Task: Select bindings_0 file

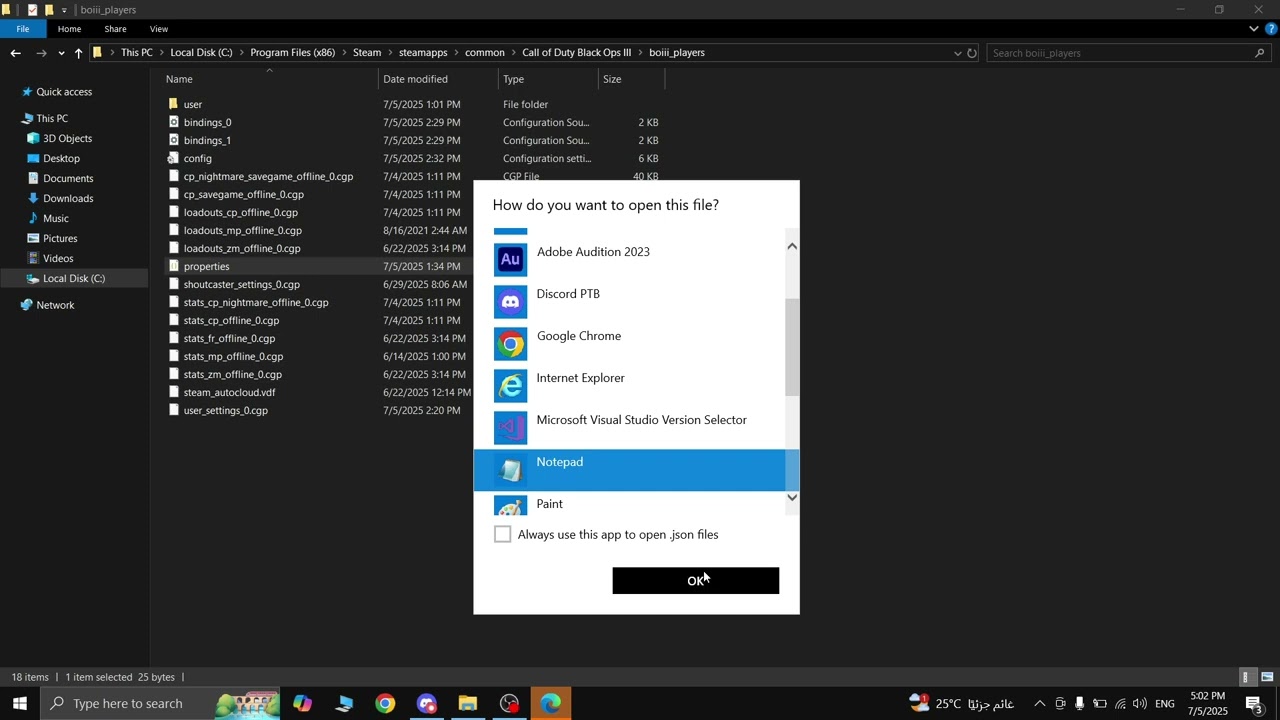Action: 207,123
